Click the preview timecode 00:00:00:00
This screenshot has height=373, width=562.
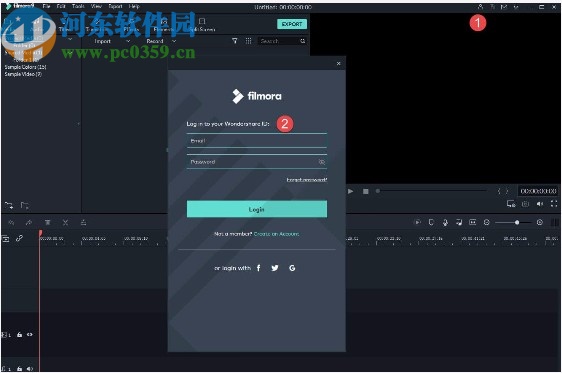tap(538, 191)
